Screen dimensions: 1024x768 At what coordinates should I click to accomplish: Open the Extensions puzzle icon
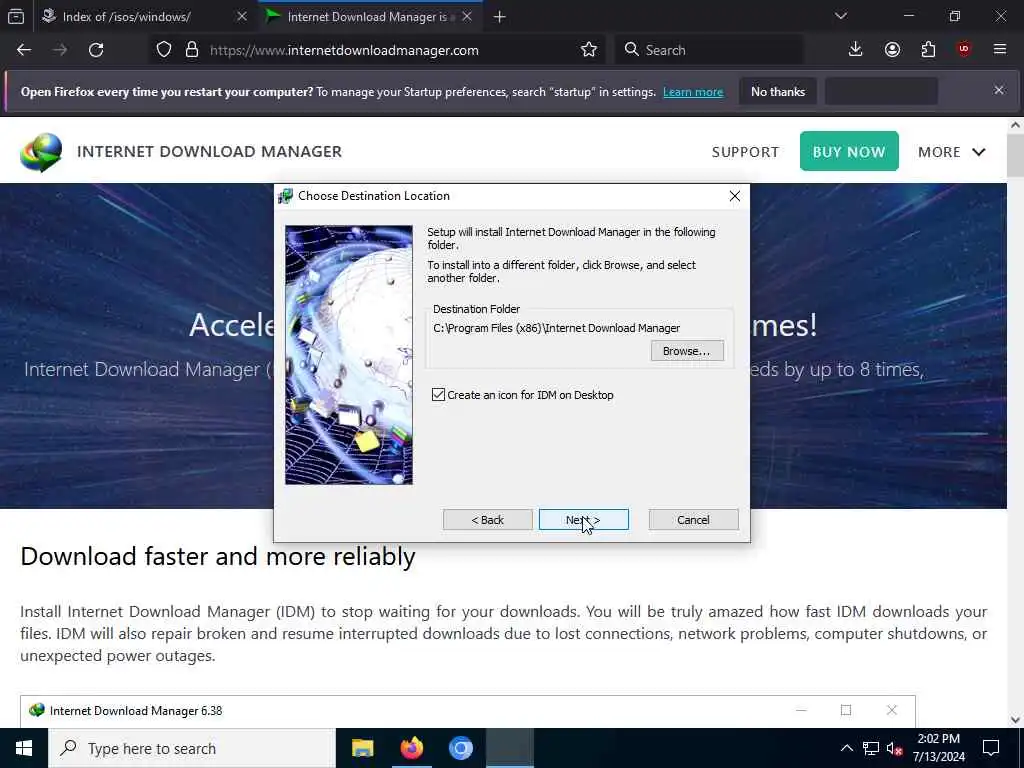[928, 50]
